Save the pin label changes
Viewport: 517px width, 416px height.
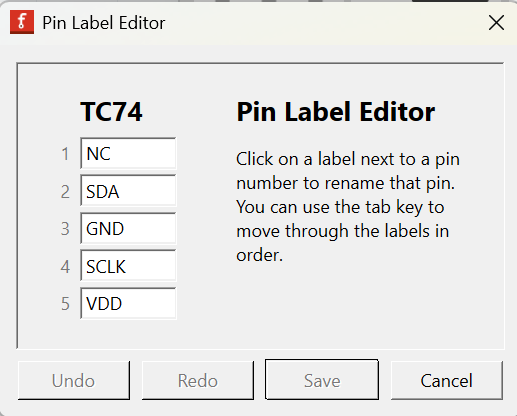pyautogui.click(x=322, y=380)
